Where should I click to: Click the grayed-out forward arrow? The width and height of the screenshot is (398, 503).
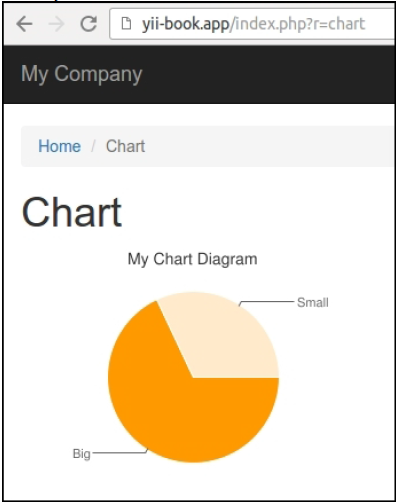[x=56, y=24]
